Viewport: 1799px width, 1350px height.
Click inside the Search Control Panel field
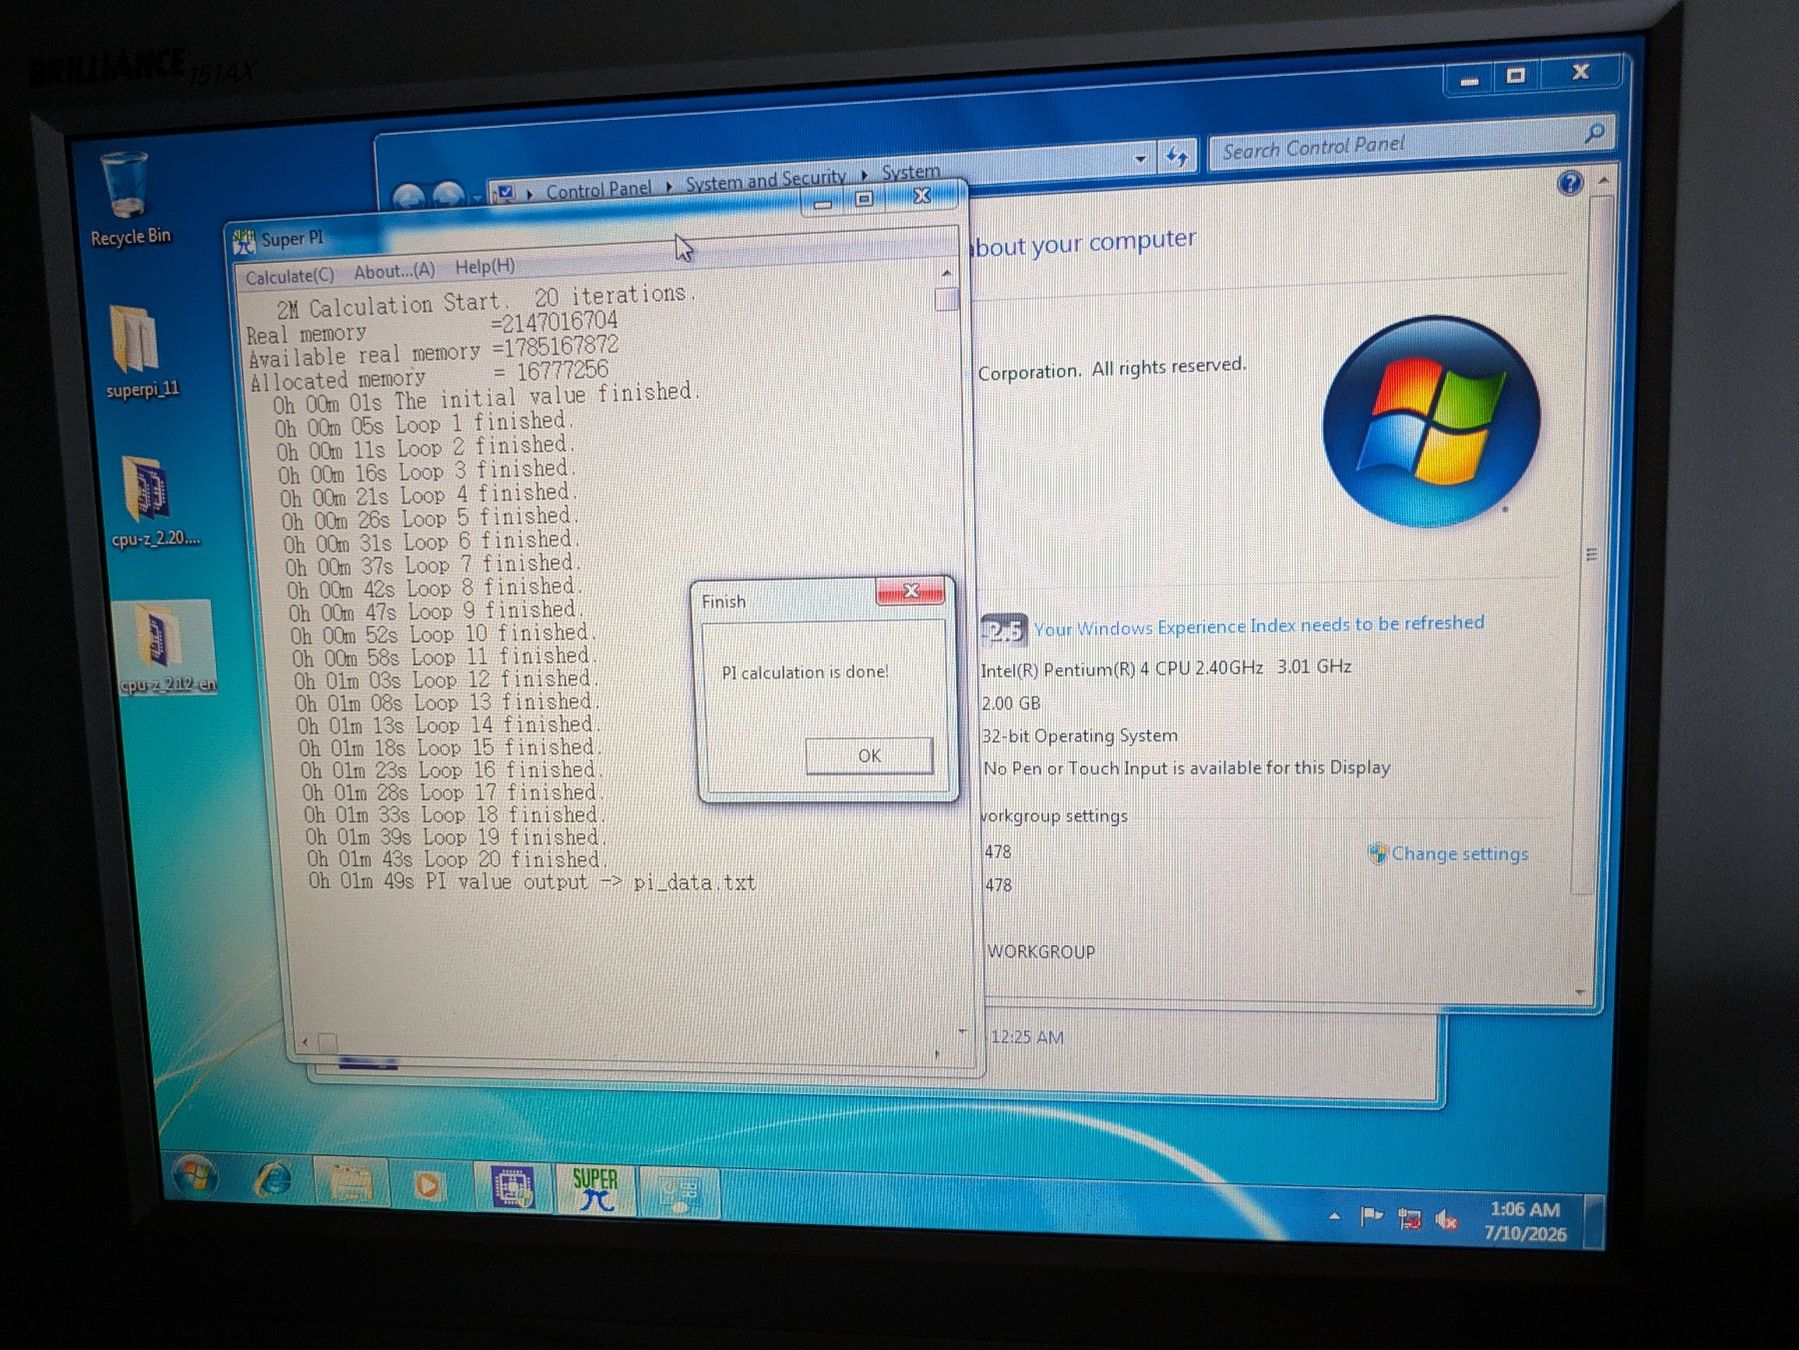(1398, 147)
